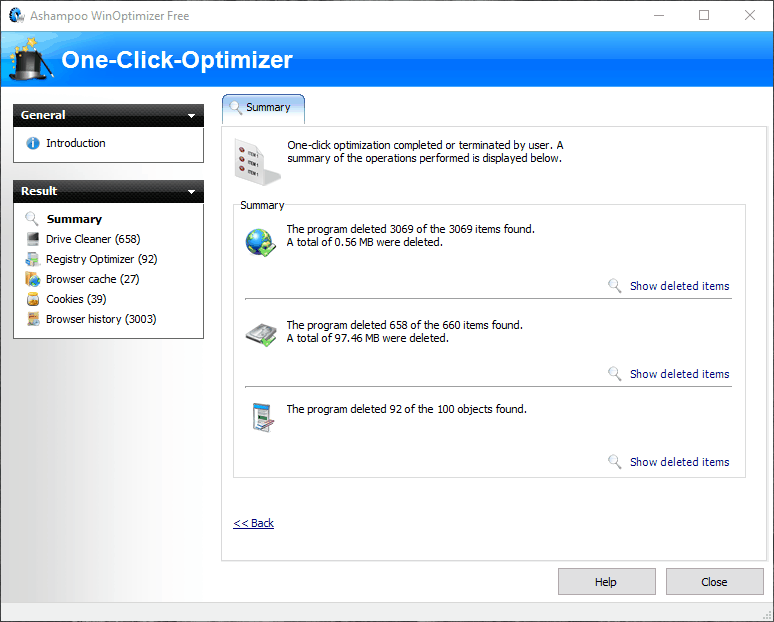Click the magnifier icon next to Summary in Result
This screenshot has height=622, width=774.
pyautogui.click(x=32, y=219)
